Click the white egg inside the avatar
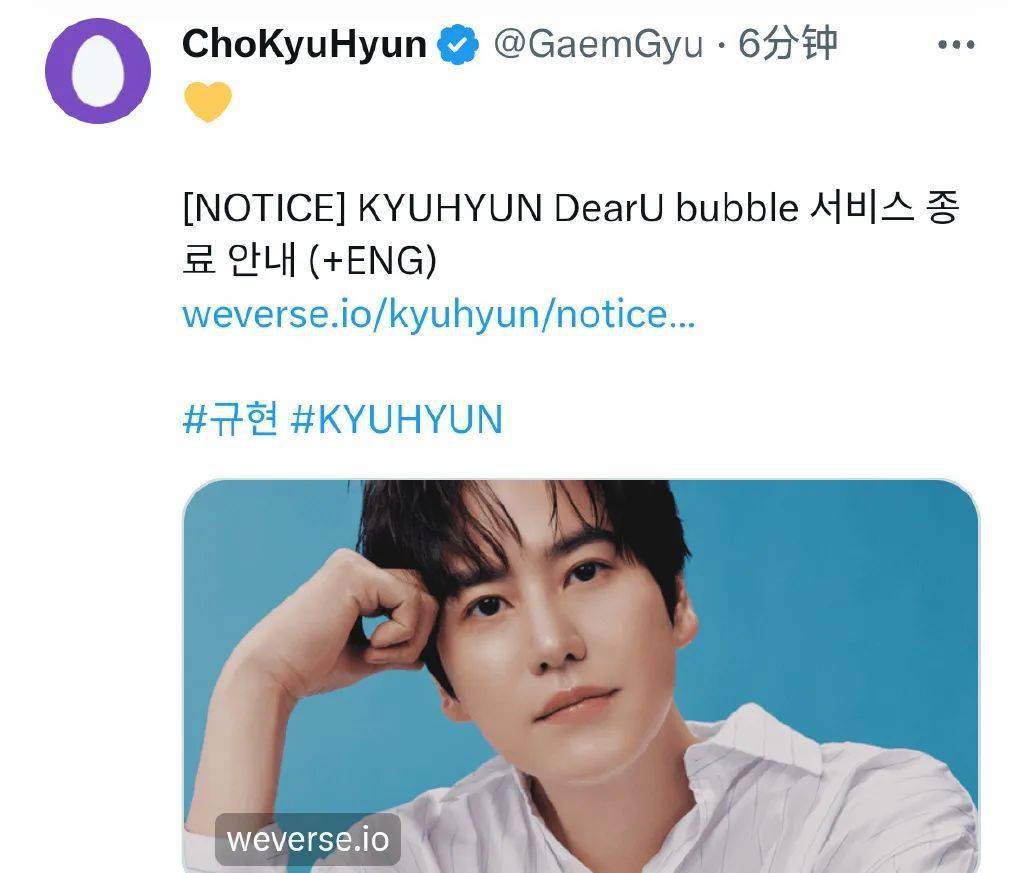This screenshot has height=873, width=1024. click(x=98, y=70)
